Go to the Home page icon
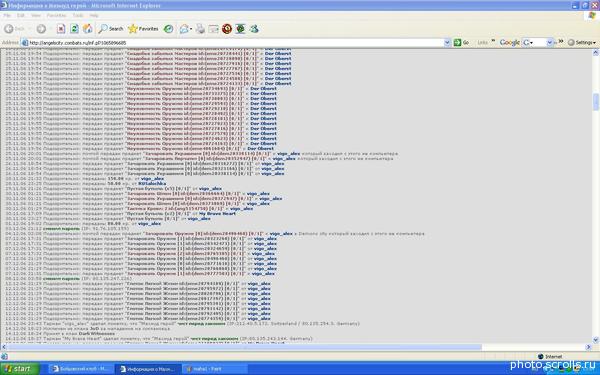This screenshot has height=375, width=600. pyautogui.click(x=88, y=29)
